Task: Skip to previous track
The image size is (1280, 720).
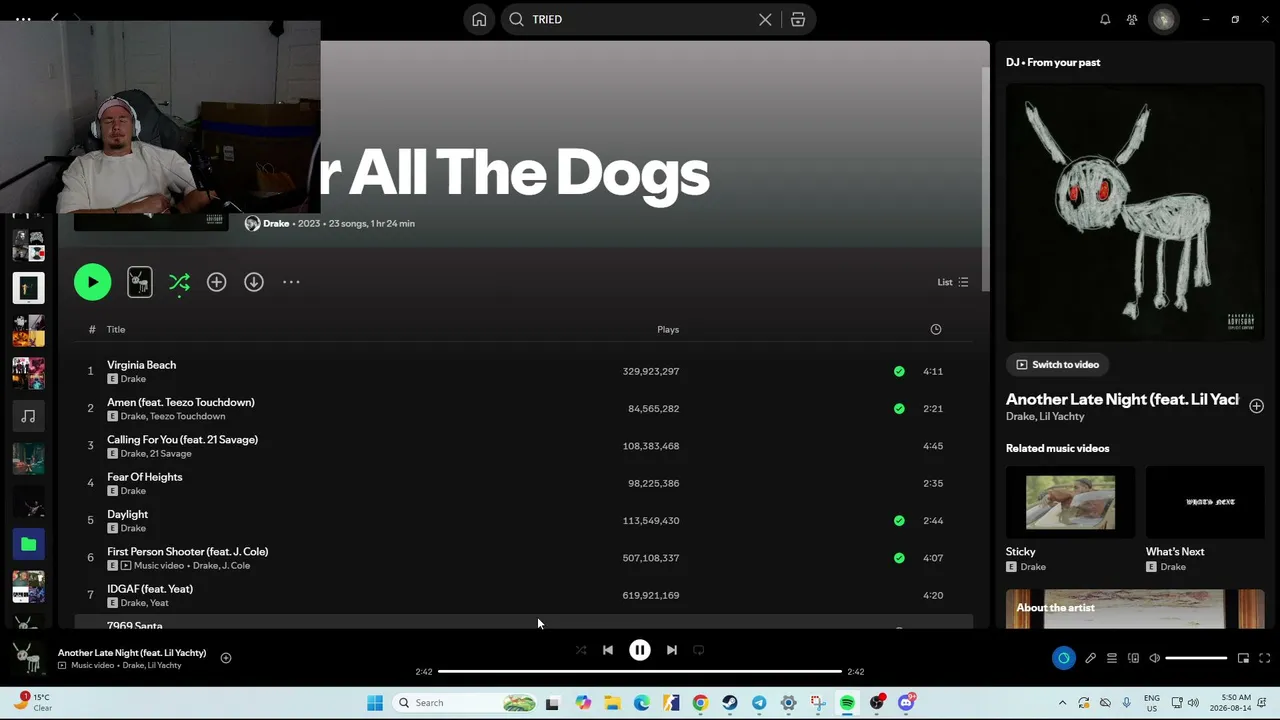Action: (608, 650)
